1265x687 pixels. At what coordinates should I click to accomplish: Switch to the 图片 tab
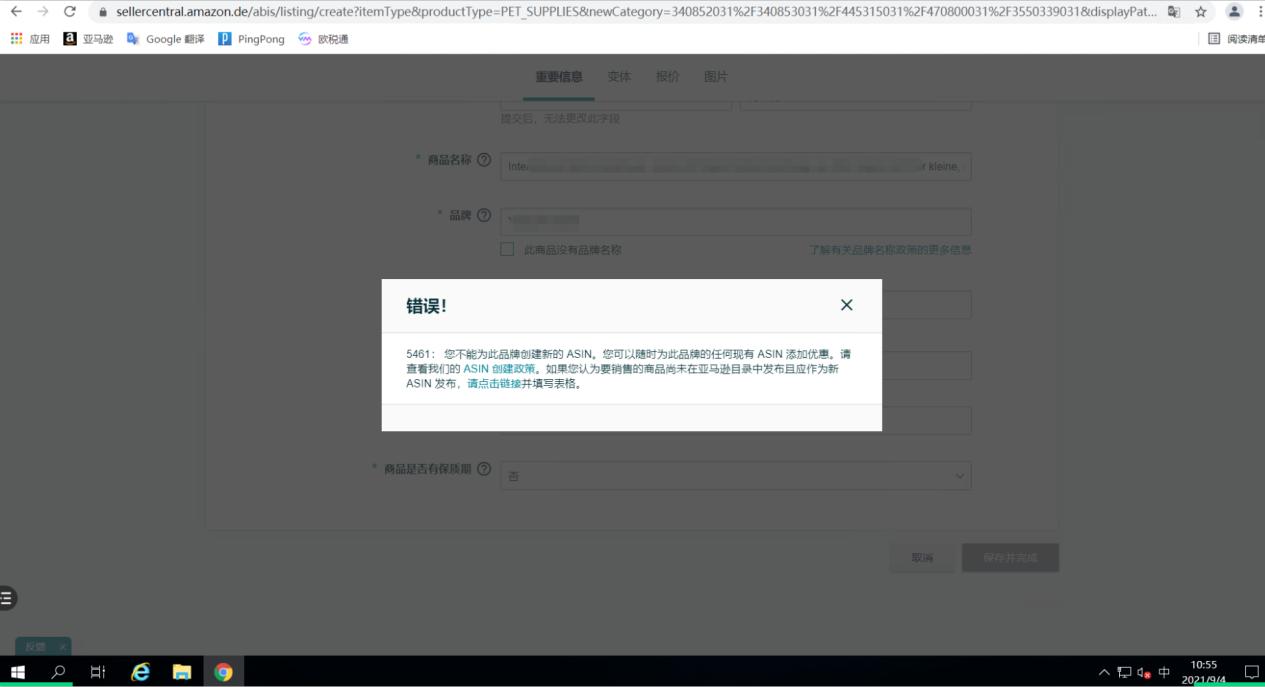click(x=716, y=76)
